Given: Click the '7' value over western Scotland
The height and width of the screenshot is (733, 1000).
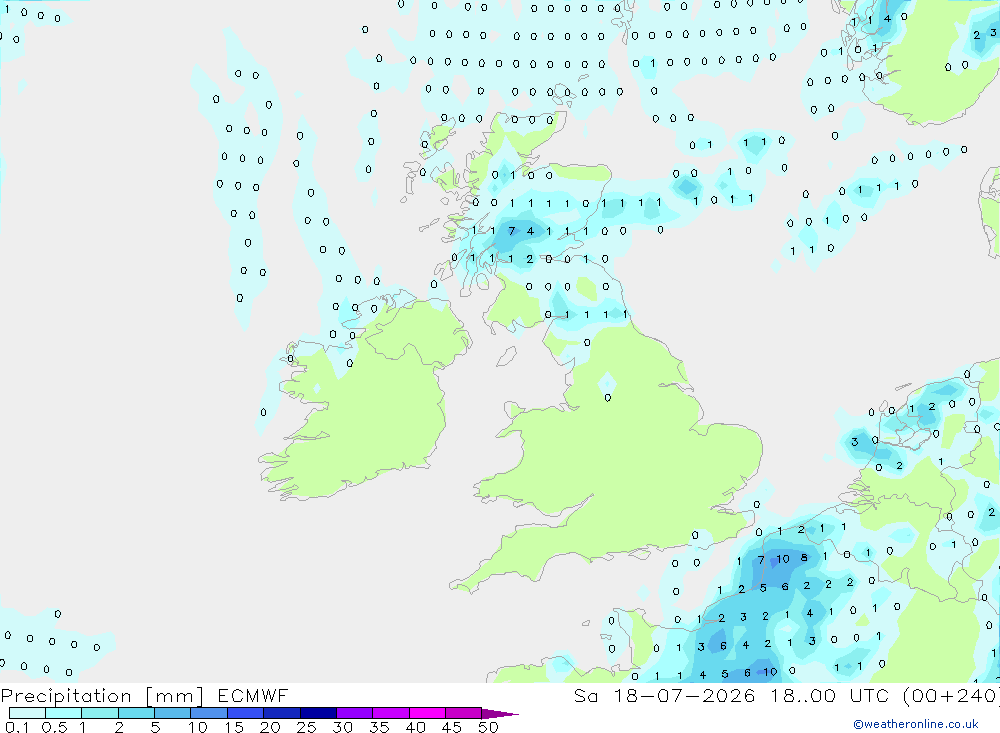Looking at the screenshot, I should (x=511, y=231).
